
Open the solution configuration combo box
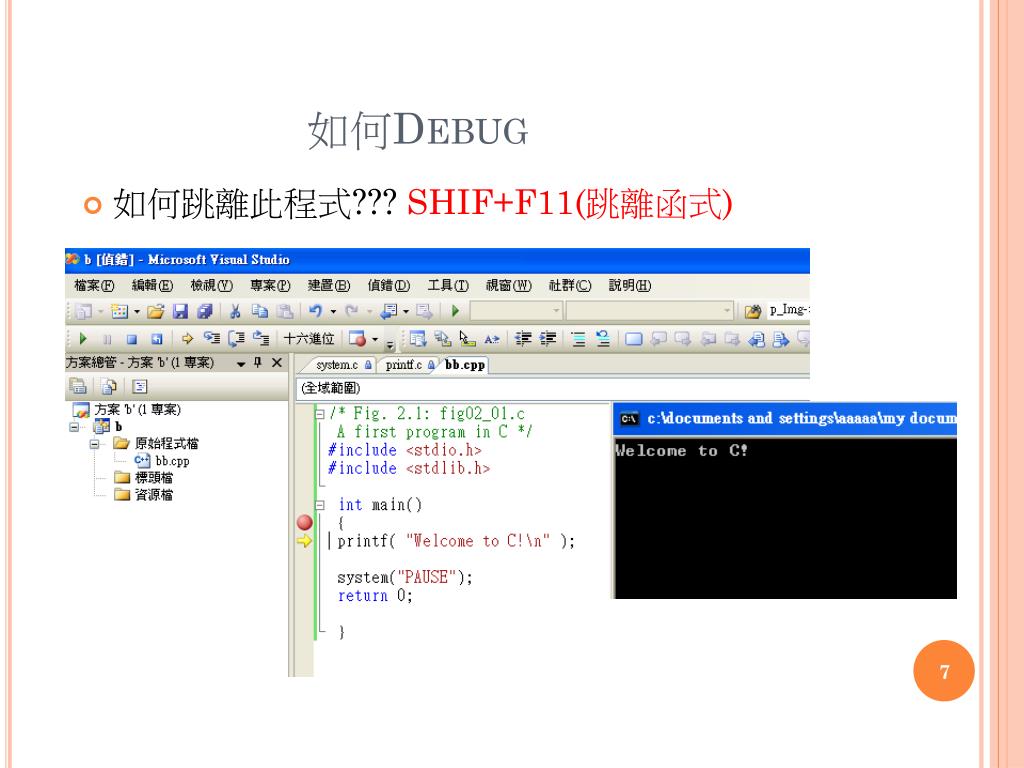tap(516, 311)
